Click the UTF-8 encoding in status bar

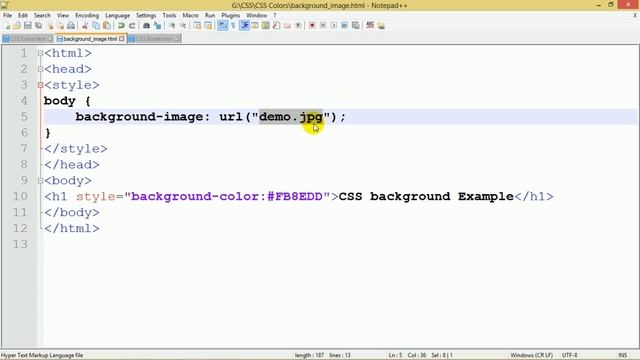pyautogui.click(x=569, y=355)
